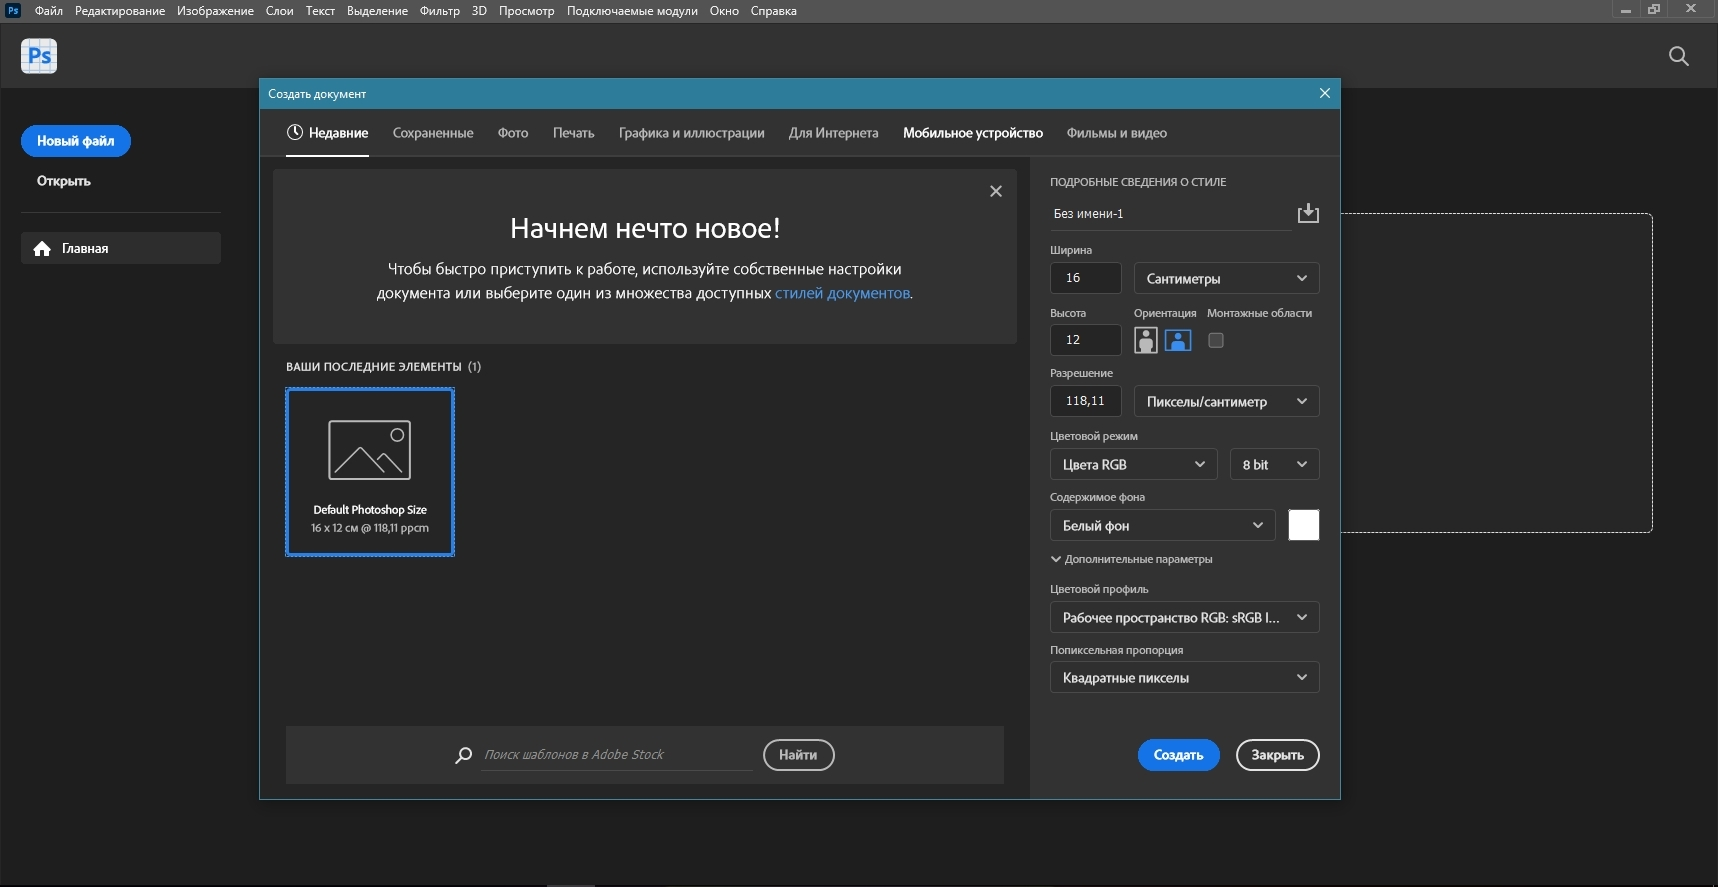Click the Ширина width input field
This screenshot has width=1718, height=887.
coord(1085,278)
